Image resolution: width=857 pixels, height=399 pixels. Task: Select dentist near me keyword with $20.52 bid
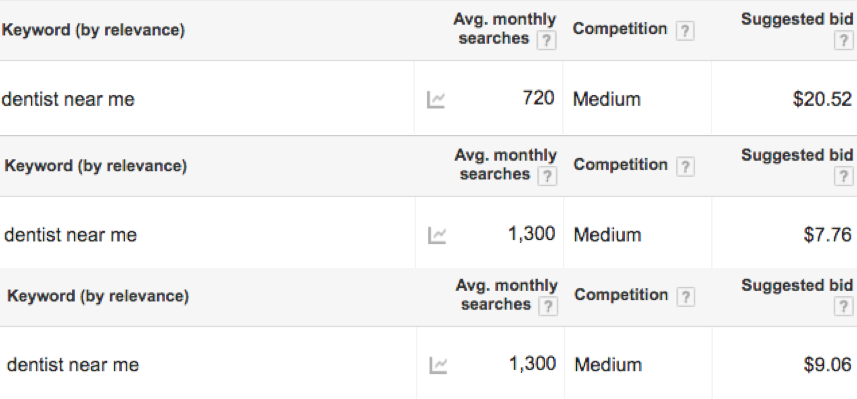point(68,99)
